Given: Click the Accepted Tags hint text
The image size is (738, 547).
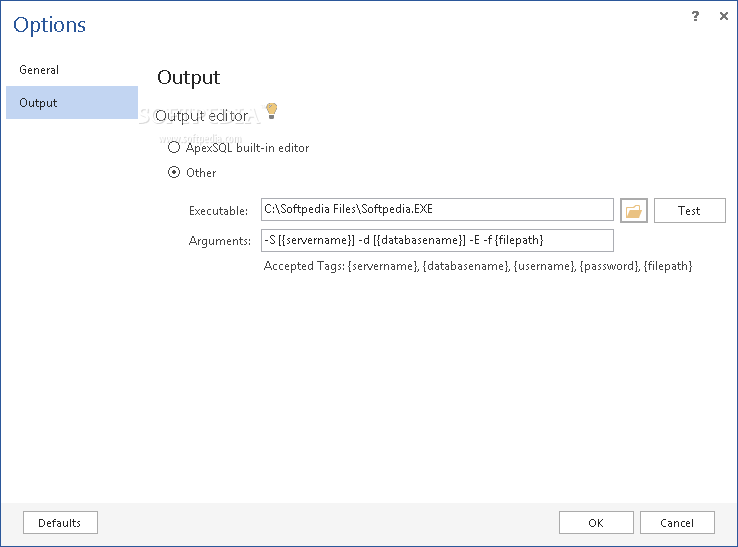Looking at the screenshot, I should point(478,266).
